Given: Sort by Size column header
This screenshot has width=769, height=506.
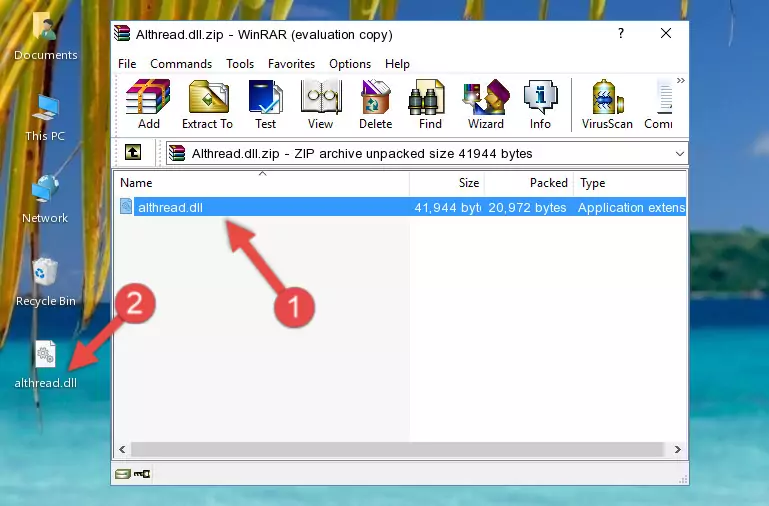Looking at the screenshot, I should click(x=447, y=183).
